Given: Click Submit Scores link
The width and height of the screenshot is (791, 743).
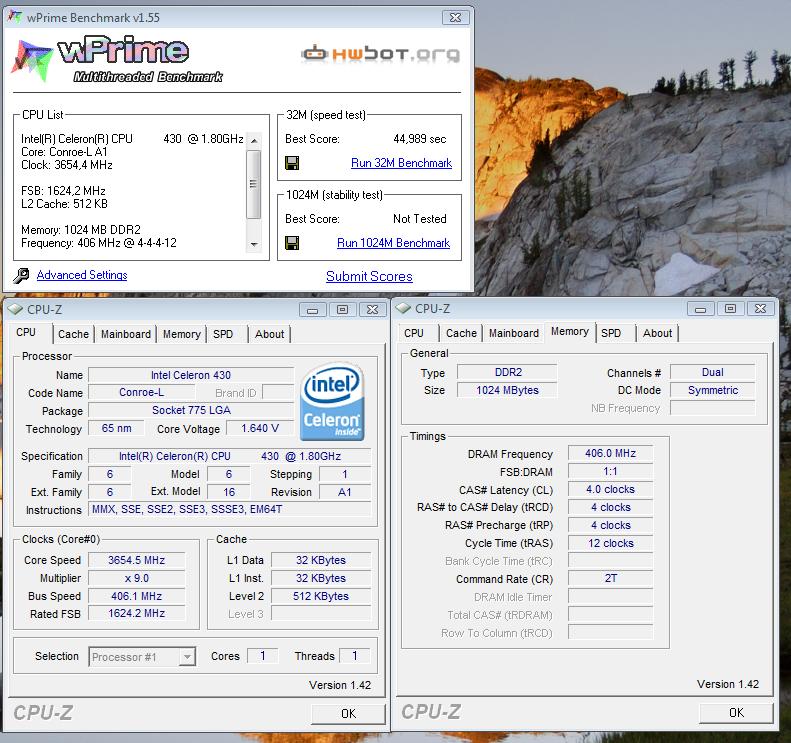Looking at the screenshot, I should pyautogui.click(x=369, y=276).
